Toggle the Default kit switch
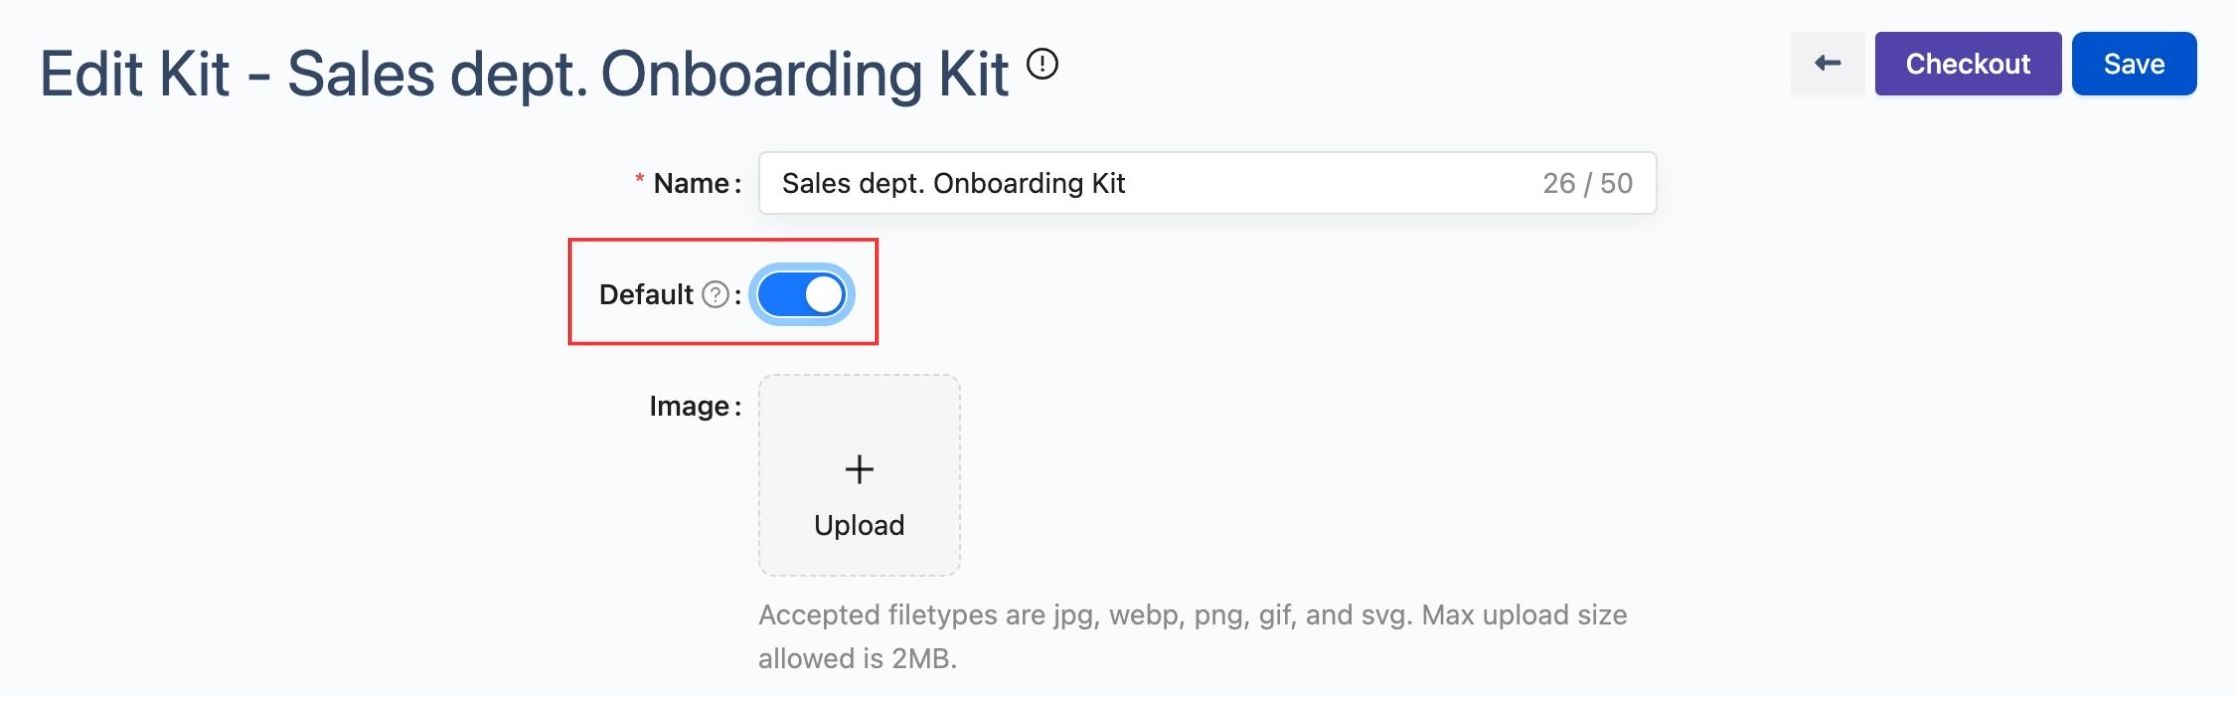This screenshot has width=2235, height=702. 801,295
